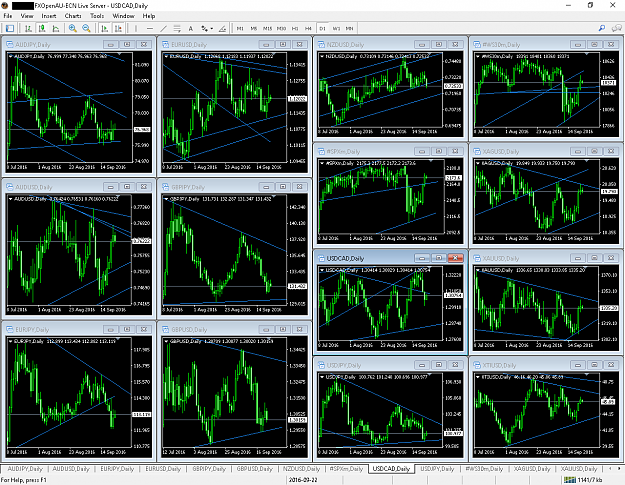Screen dimensions: 625x485
Task: Open the View menu
Action: point(27,16)
